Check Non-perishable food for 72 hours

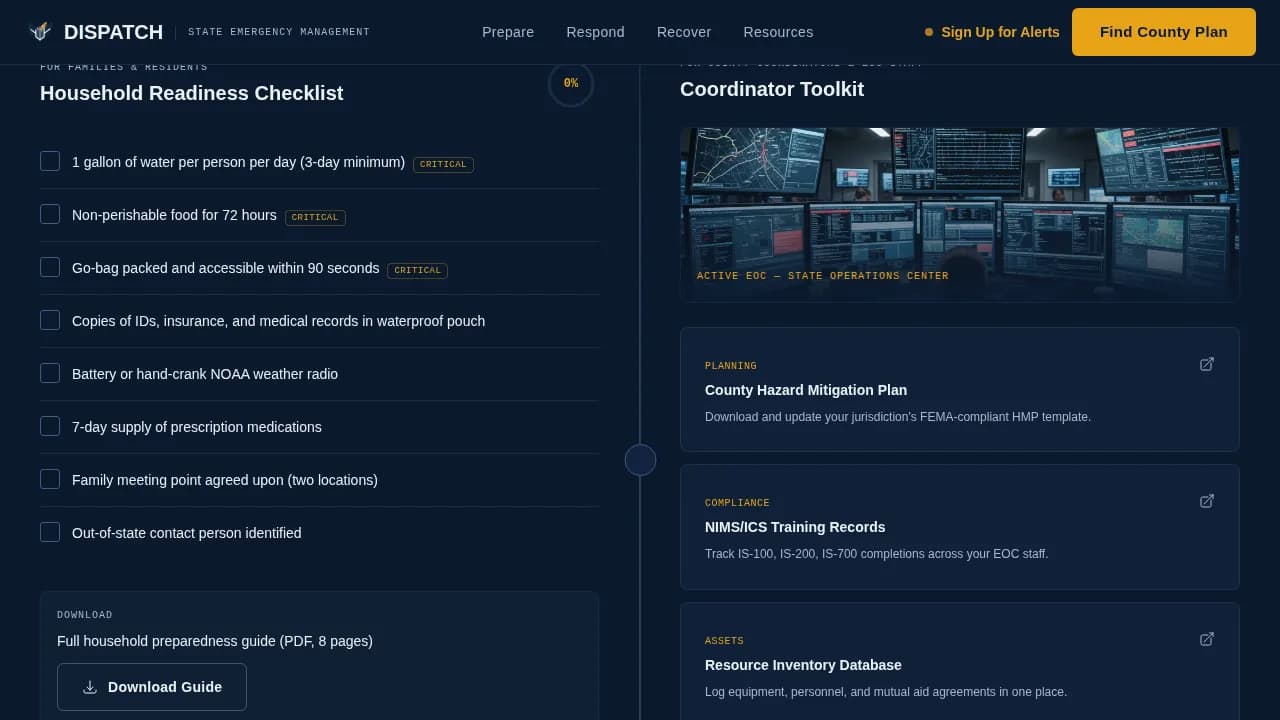pyautogui.click(x=50, y=213)
